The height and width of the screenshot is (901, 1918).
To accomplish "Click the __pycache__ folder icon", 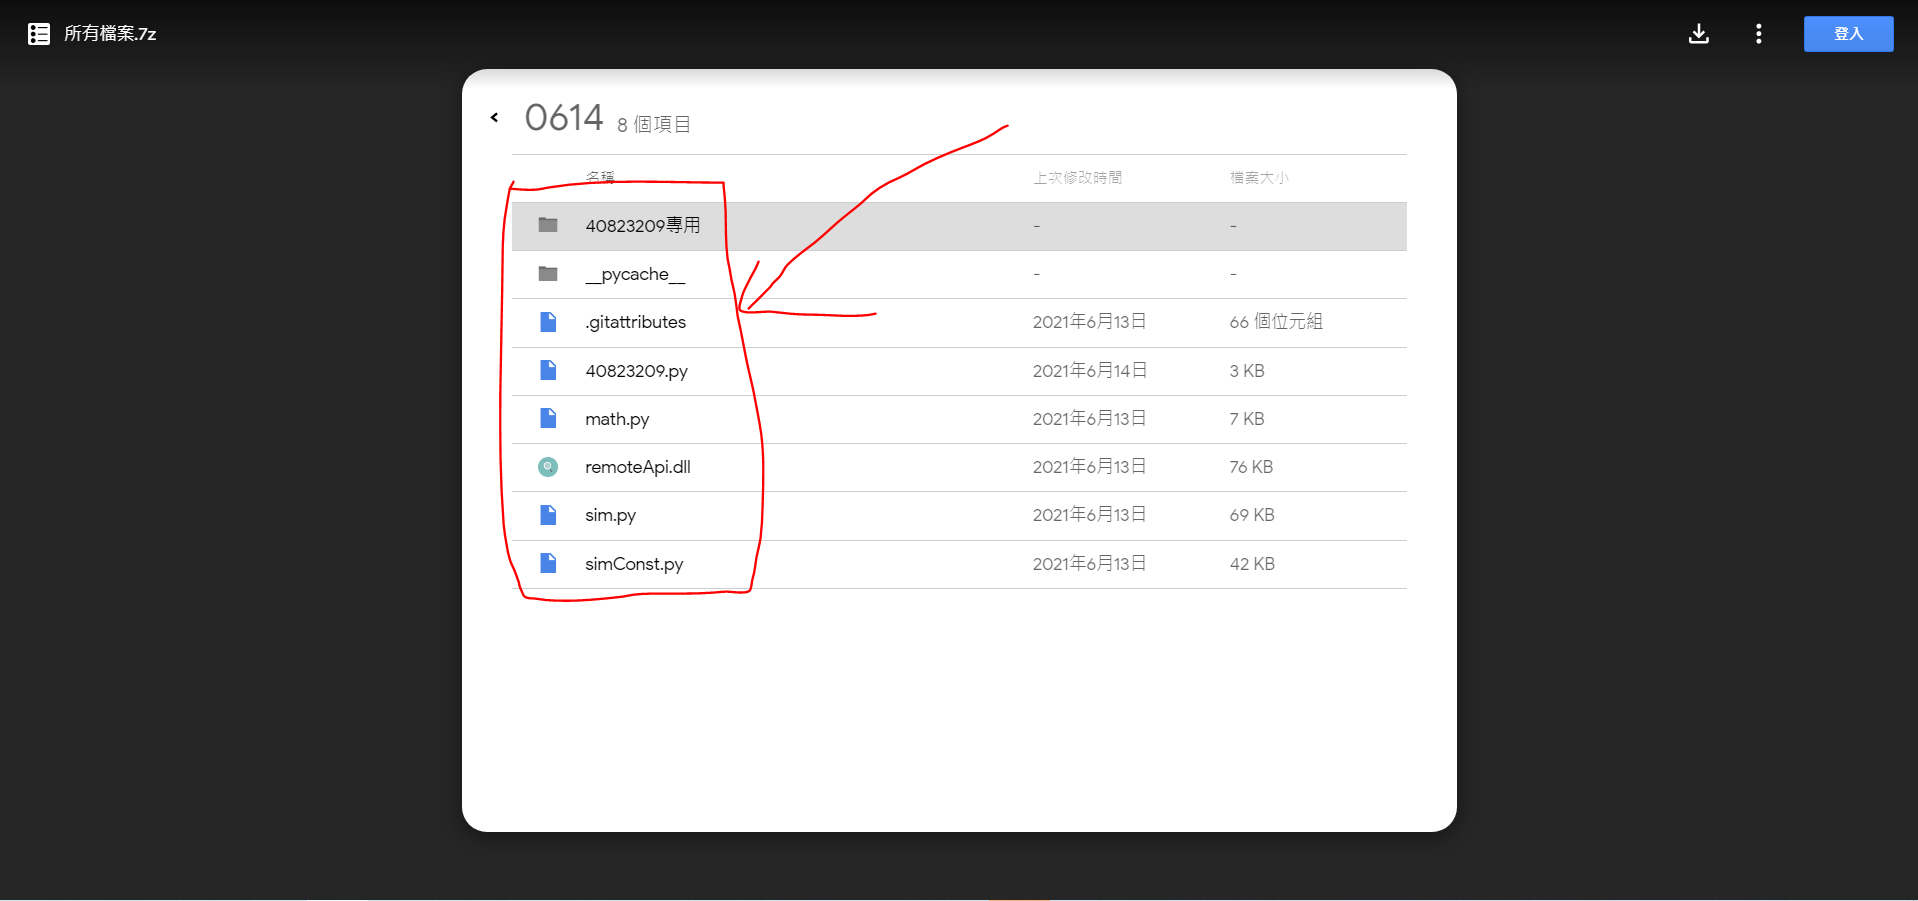I will (x=548, y=274).
